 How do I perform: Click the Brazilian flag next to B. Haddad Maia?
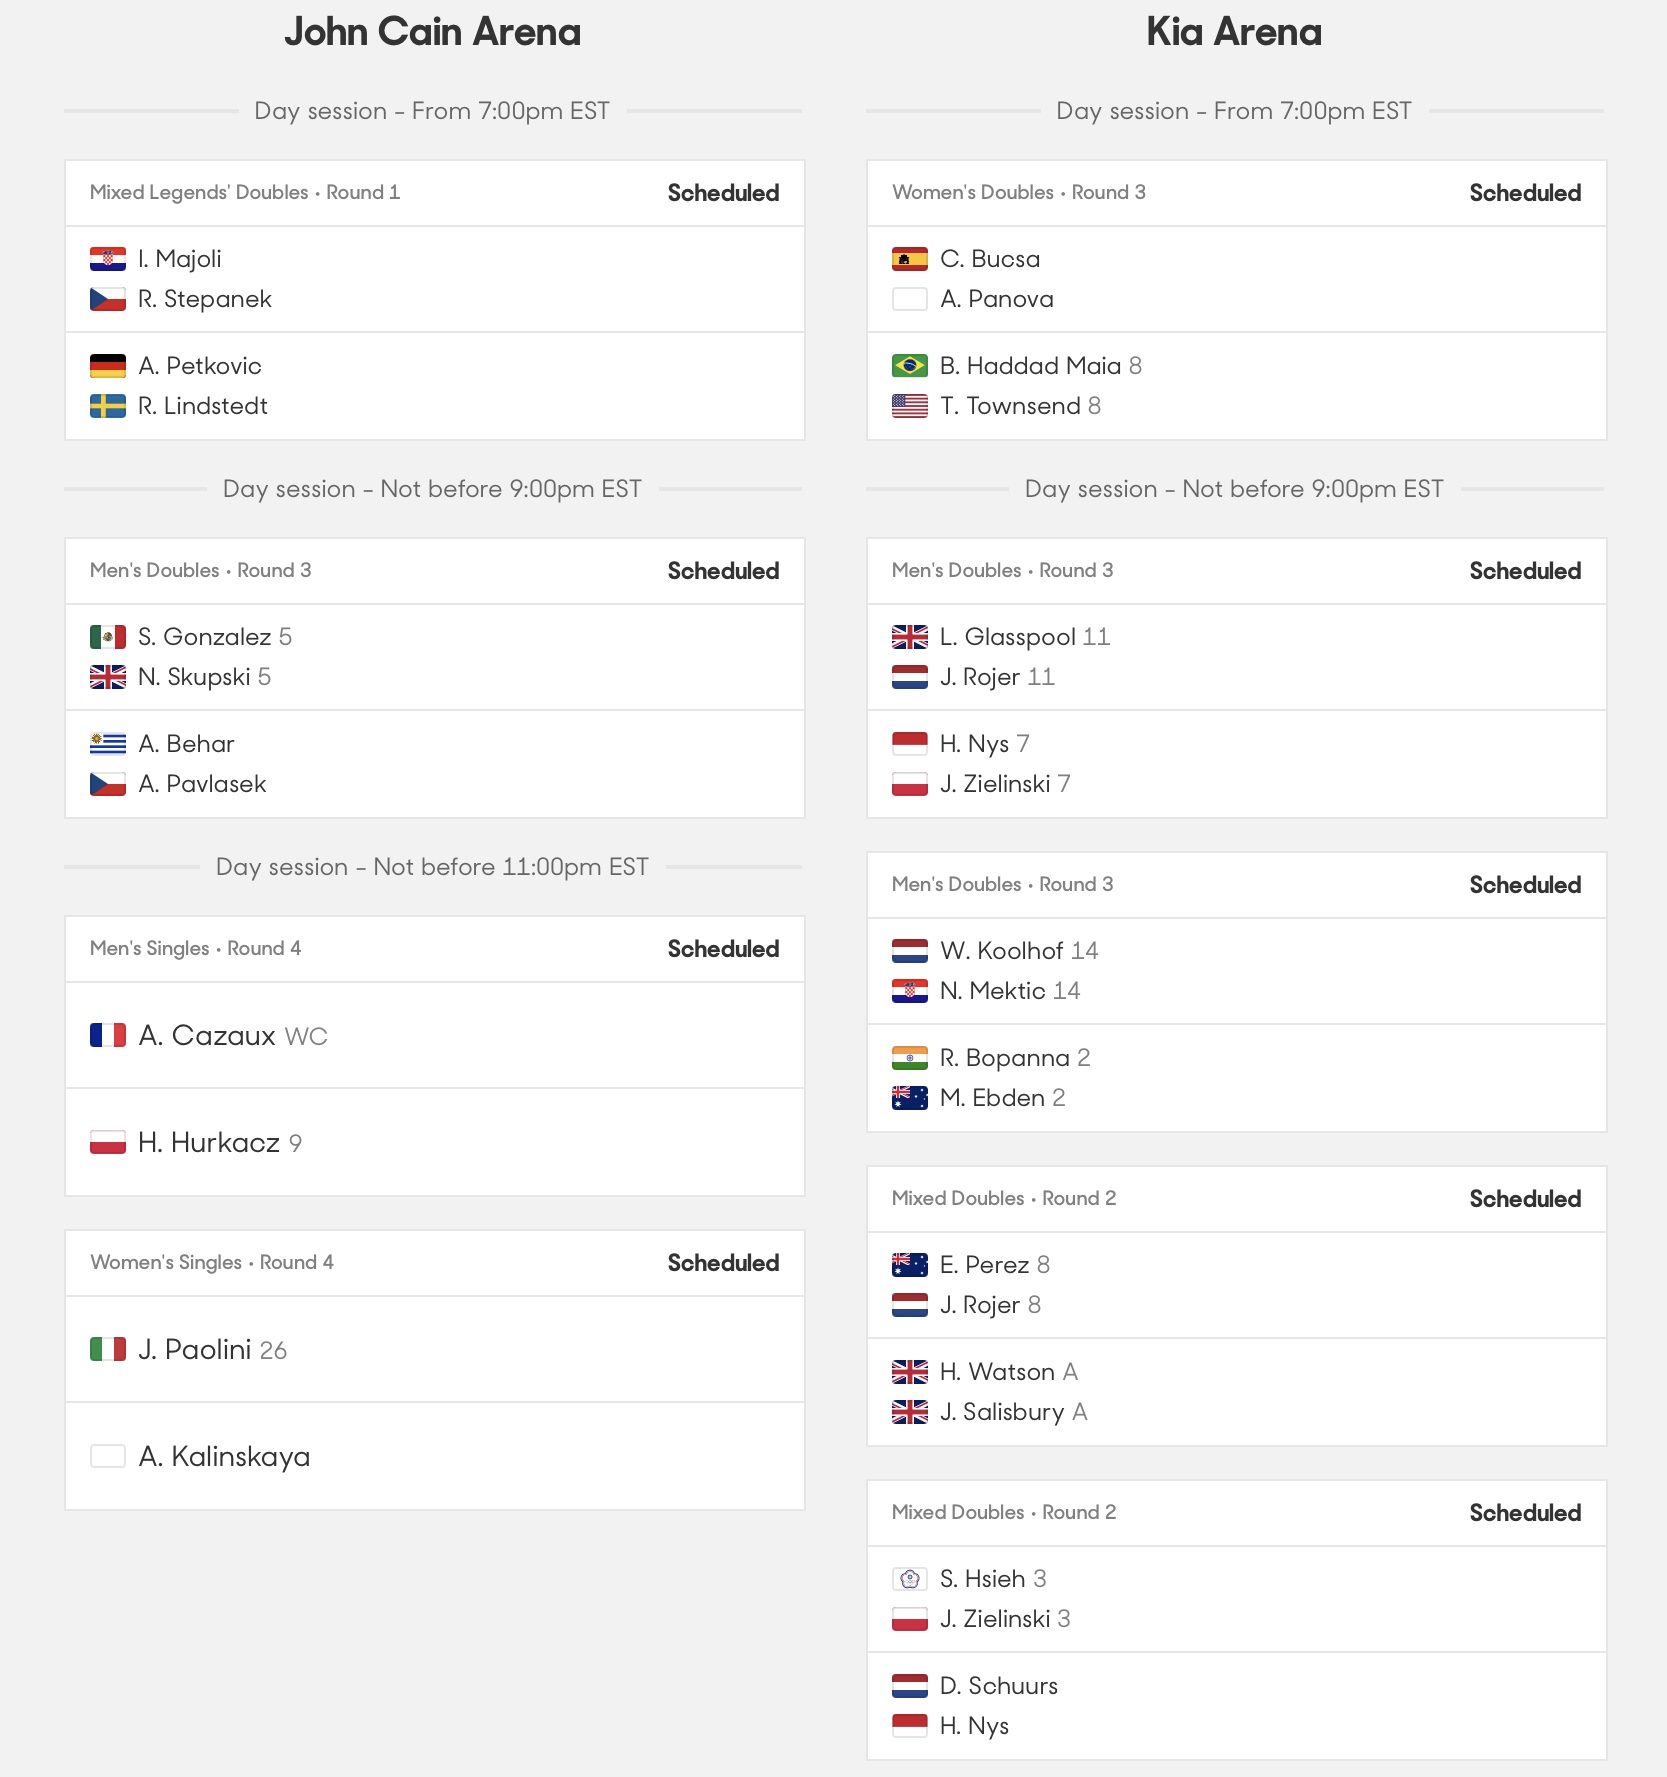click(x=910, y=366)
